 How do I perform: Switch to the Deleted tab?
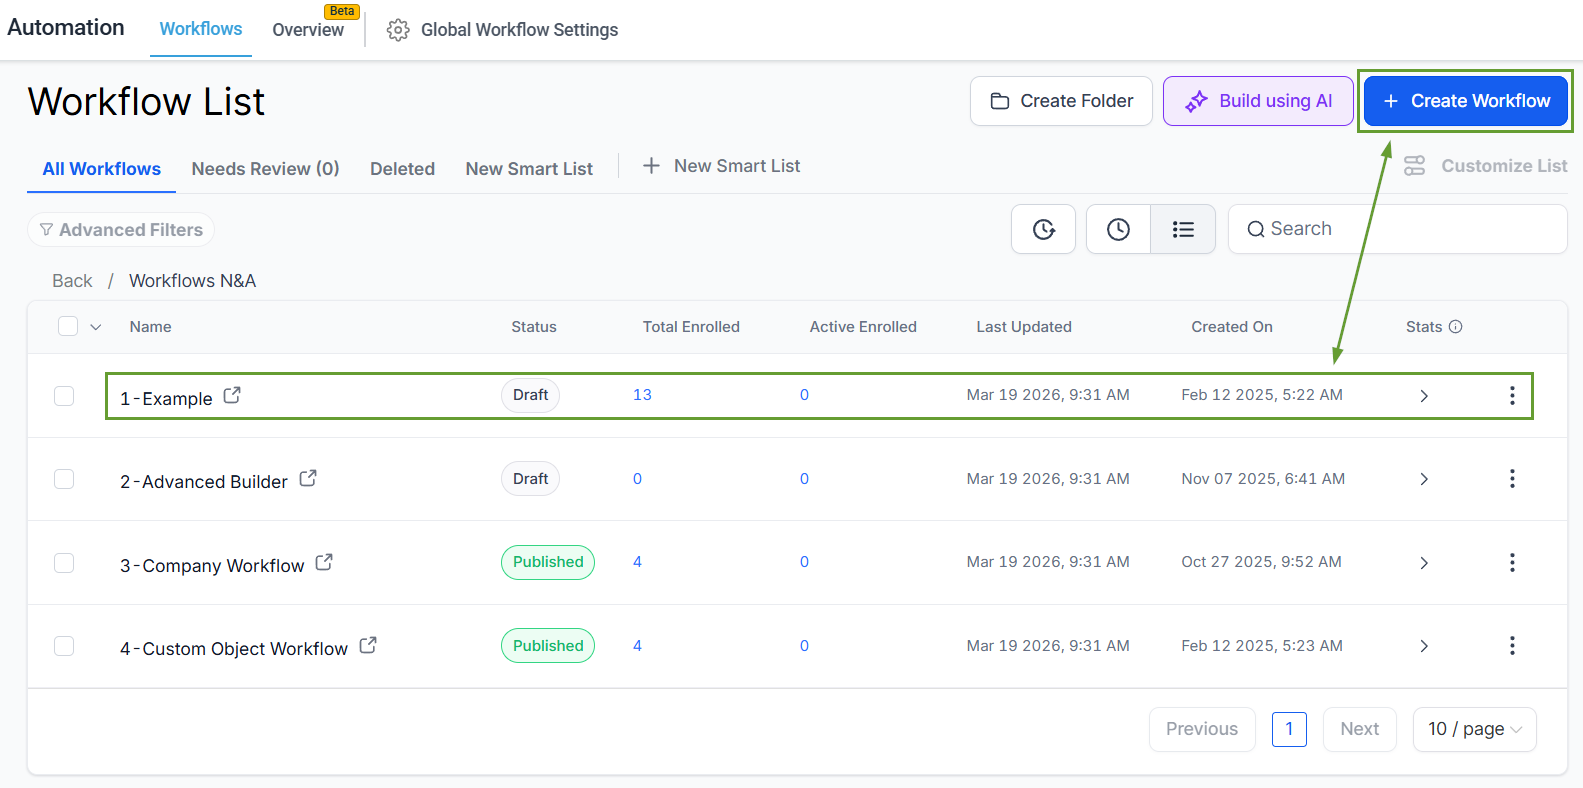point(402,169)
